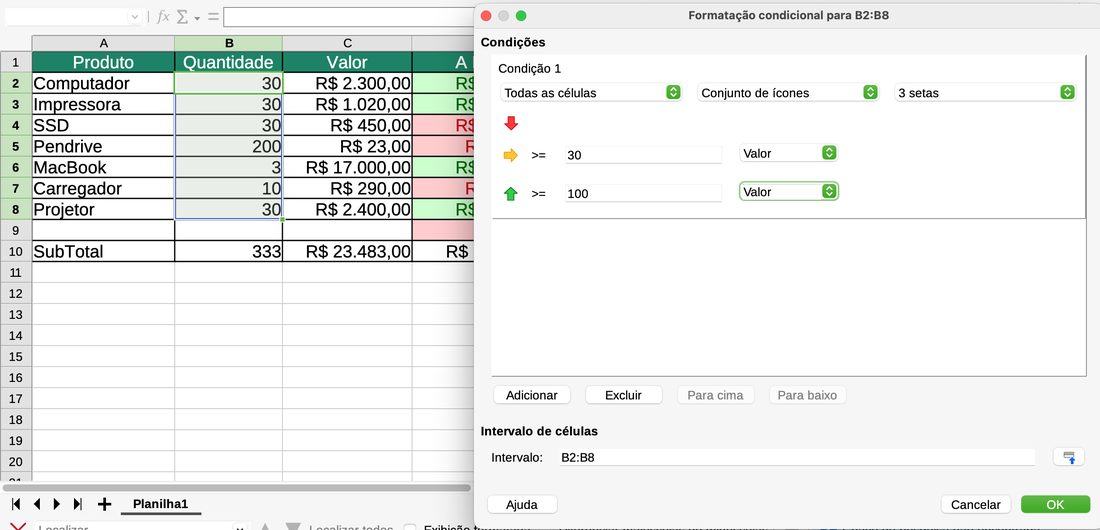Expand the Name Box dropdown
Screen dimensions: 1100x530
coord(135,16)
